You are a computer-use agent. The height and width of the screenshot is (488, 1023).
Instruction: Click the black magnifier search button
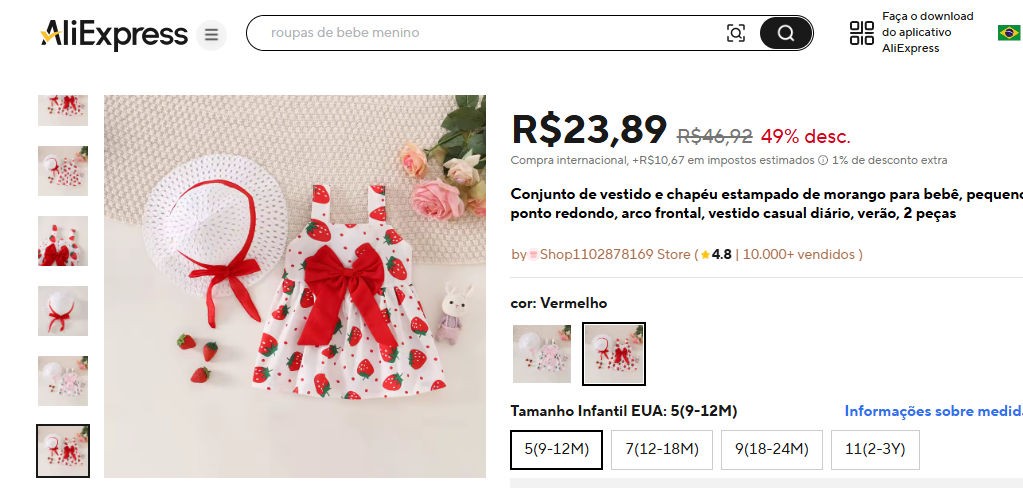pos(786,33)
